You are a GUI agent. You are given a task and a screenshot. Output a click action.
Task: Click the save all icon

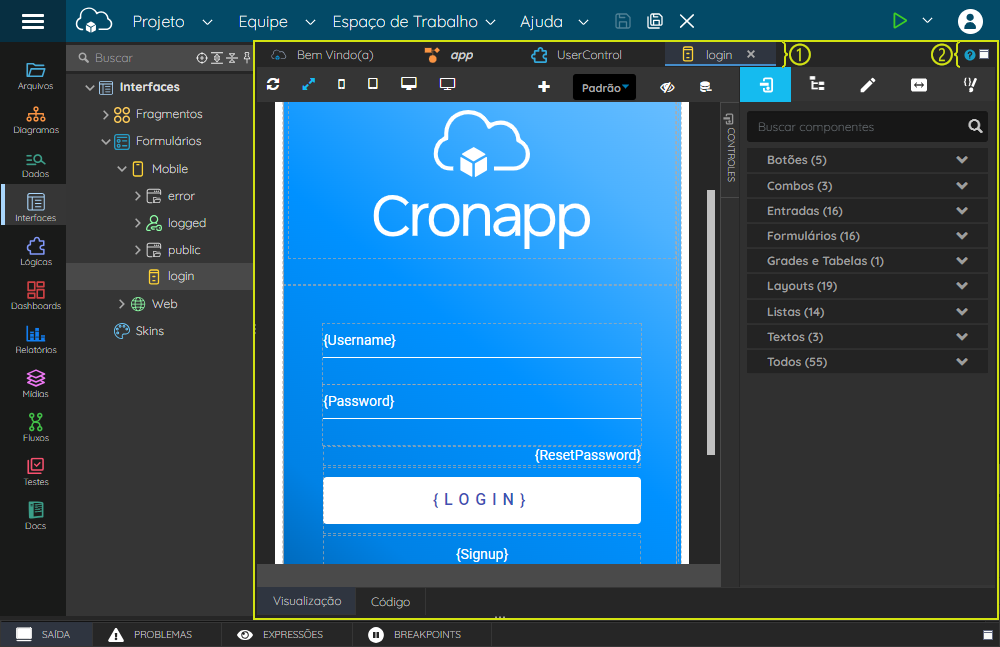(x=655, y=22)
